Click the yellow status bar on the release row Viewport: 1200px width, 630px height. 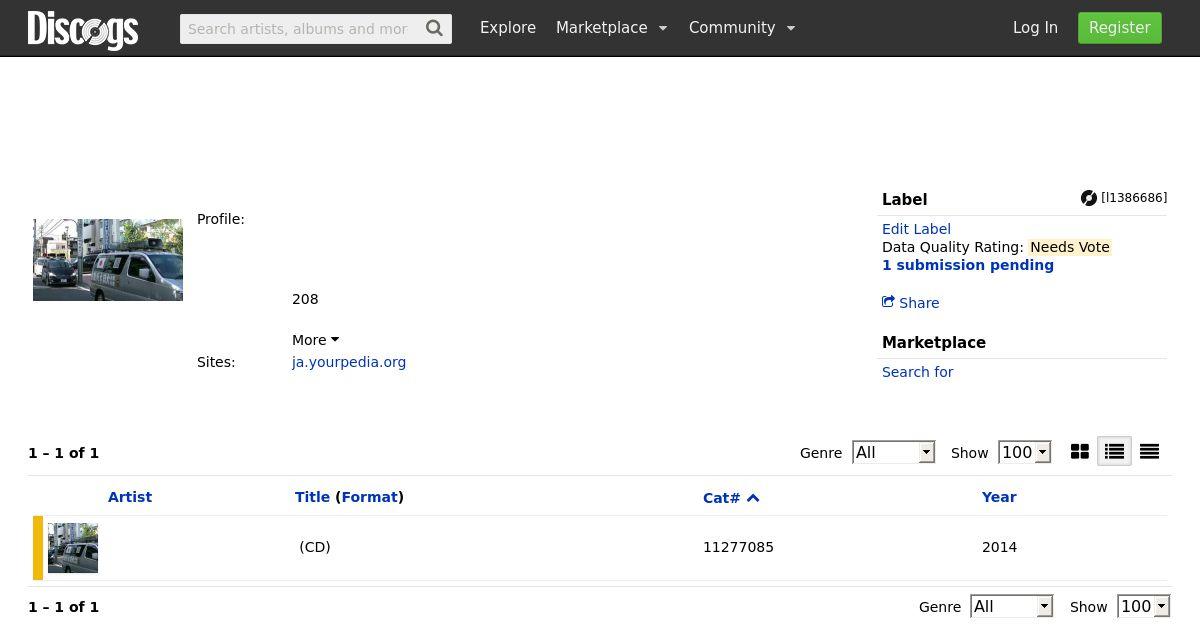tap(38, 548)
